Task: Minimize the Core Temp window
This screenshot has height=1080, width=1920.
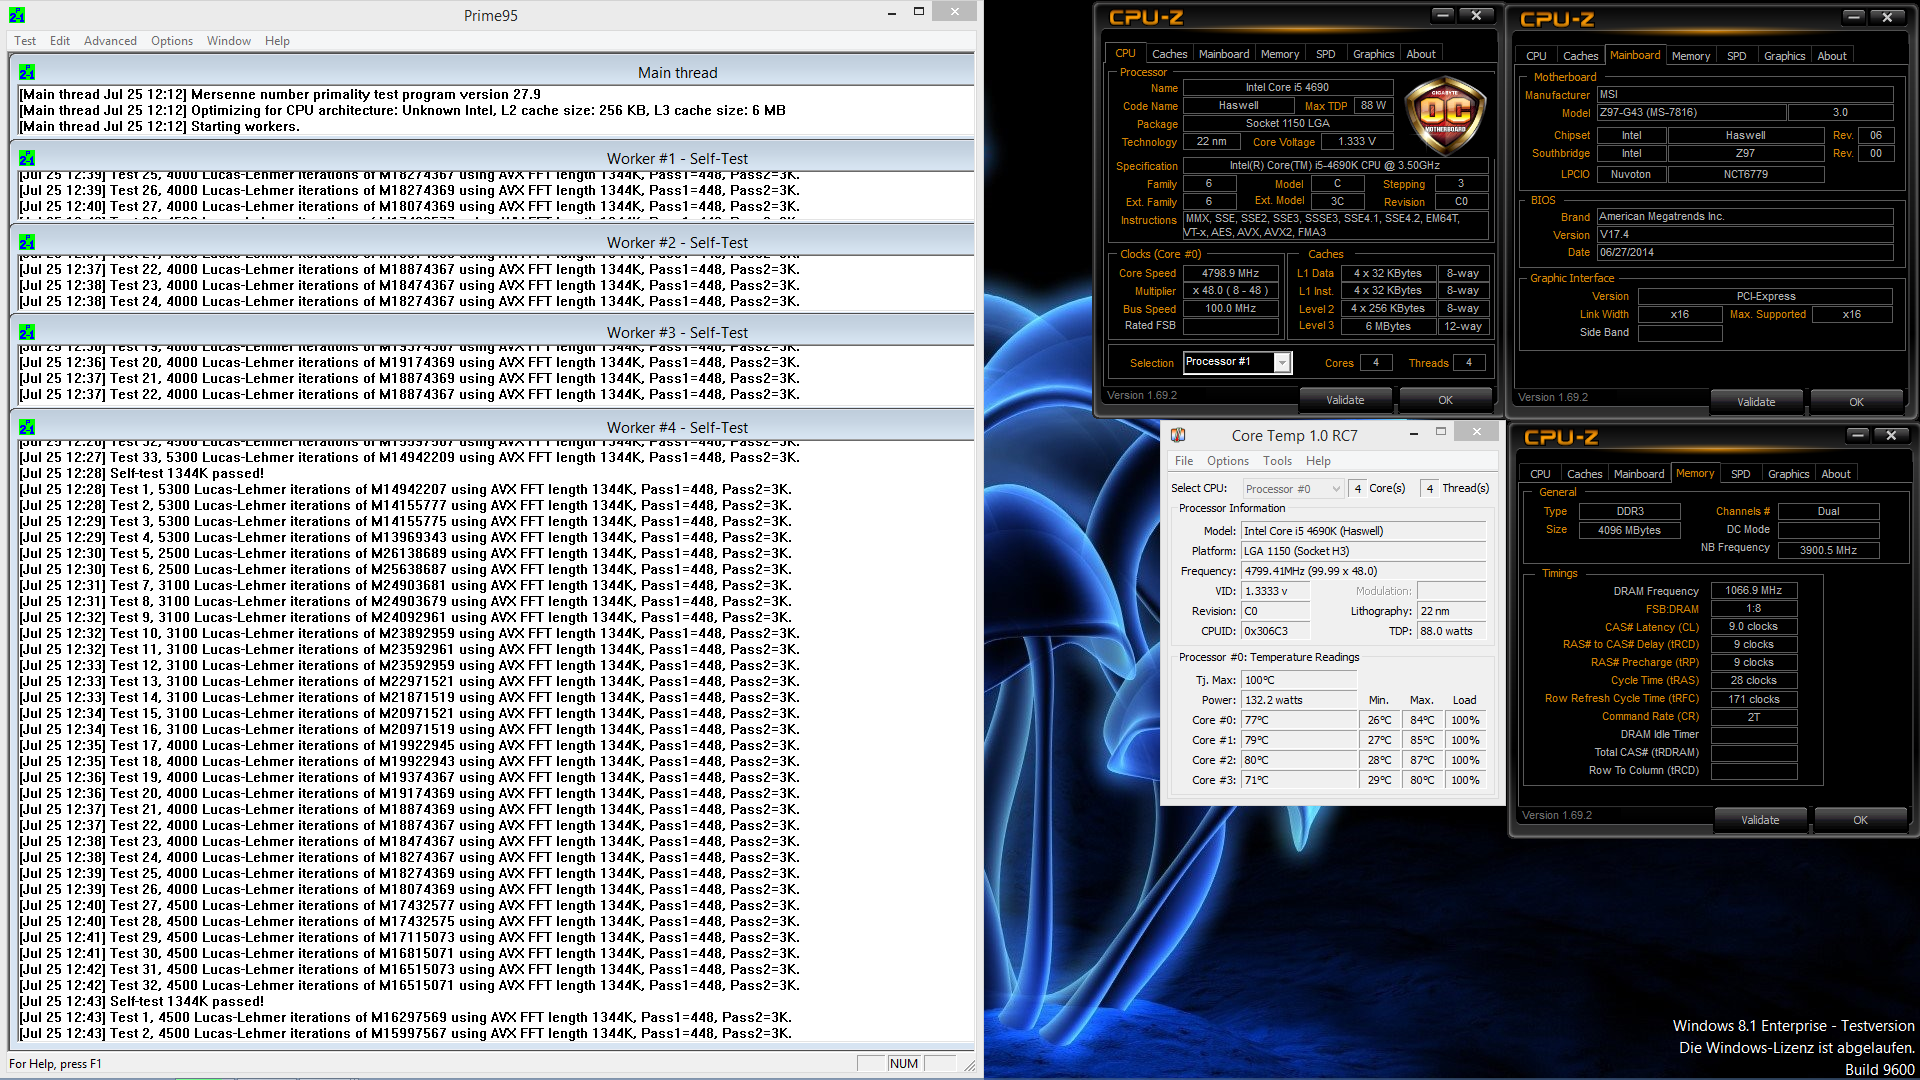Action: click(1413, 434)
